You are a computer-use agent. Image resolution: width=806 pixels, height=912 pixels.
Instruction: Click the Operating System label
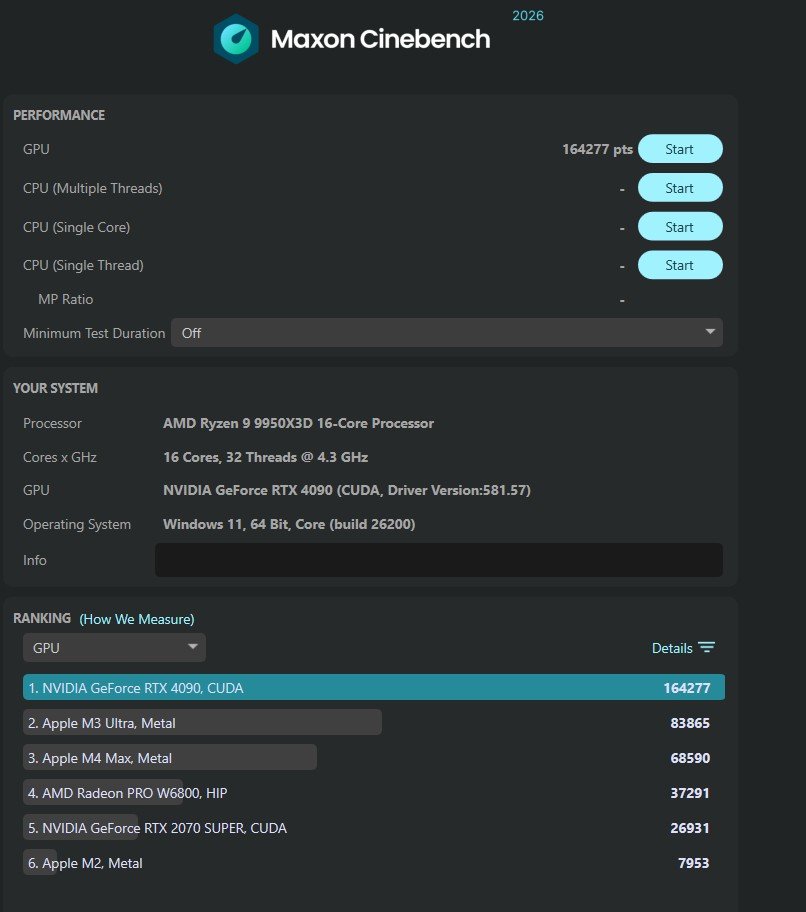coord(77,525)
